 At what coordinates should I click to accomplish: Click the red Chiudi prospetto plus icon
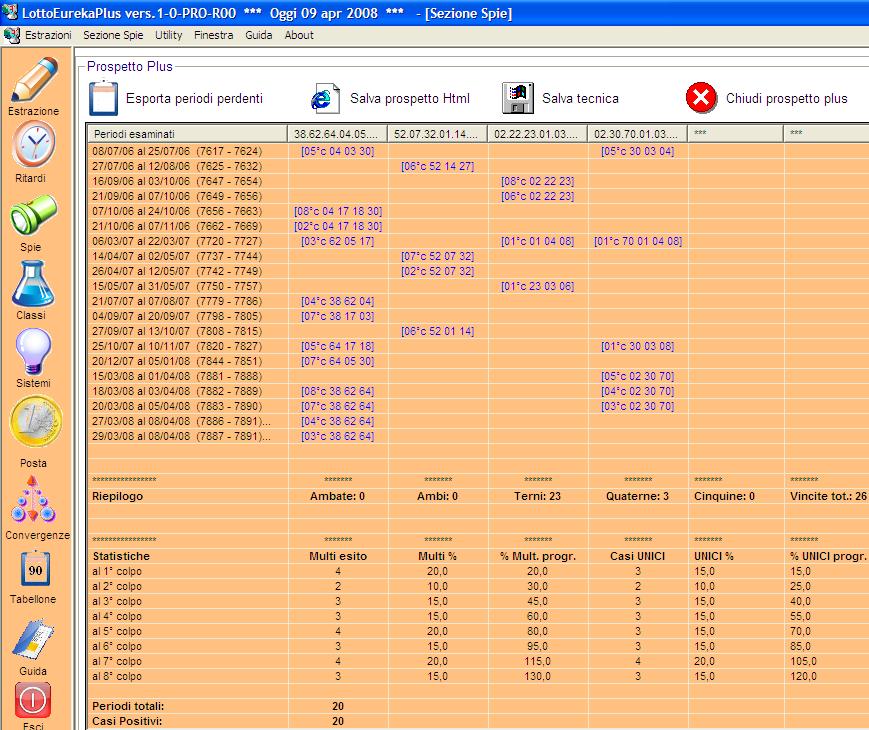(x=701, y=98)
